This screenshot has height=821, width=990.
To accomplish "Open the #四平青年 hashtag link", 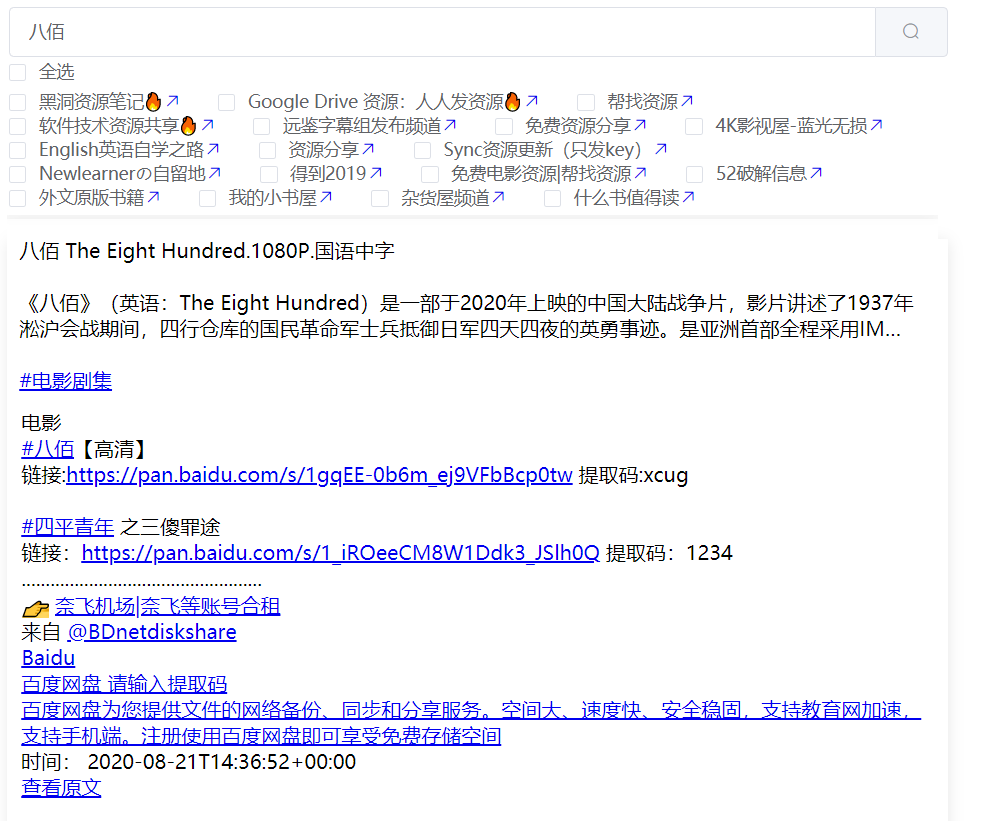I will click(x=68, y=527).
